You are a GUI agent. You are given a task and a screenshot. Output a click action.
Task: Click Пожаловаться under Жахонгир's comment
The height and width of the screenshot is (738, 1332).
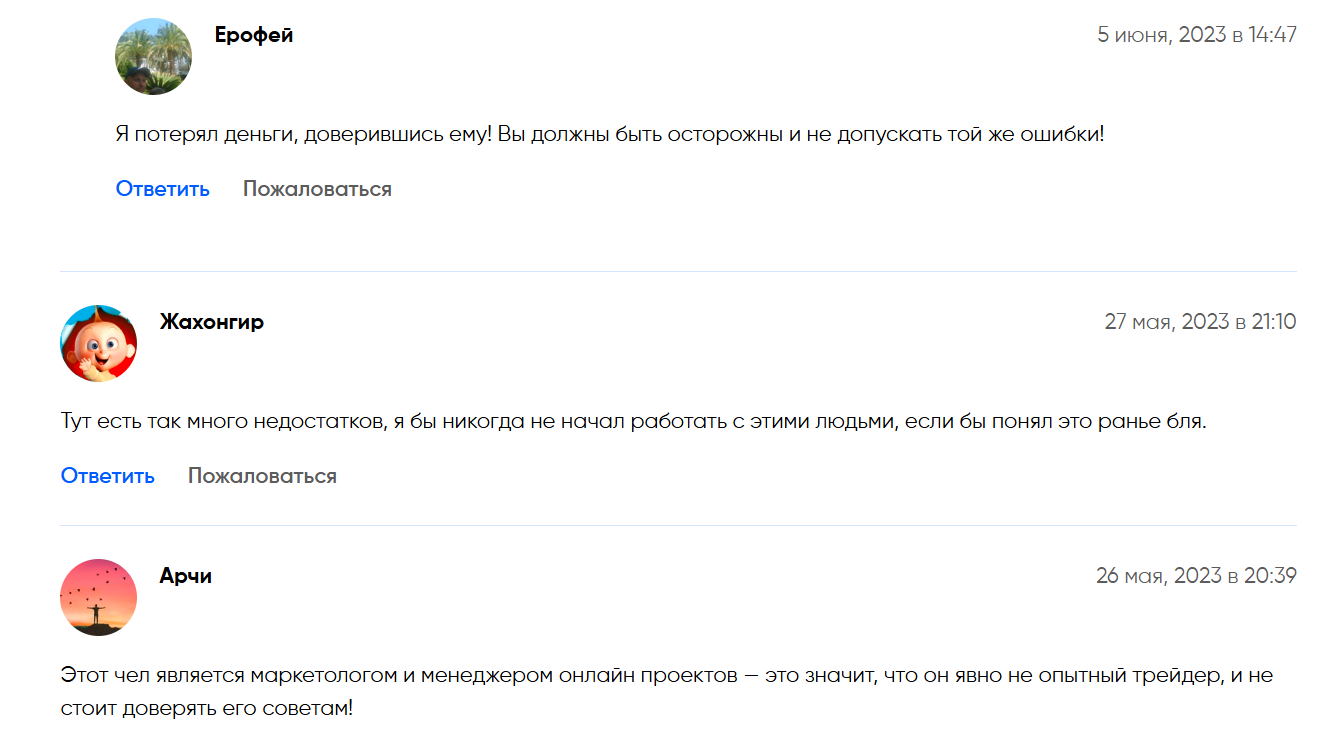(x=262, y=476)
